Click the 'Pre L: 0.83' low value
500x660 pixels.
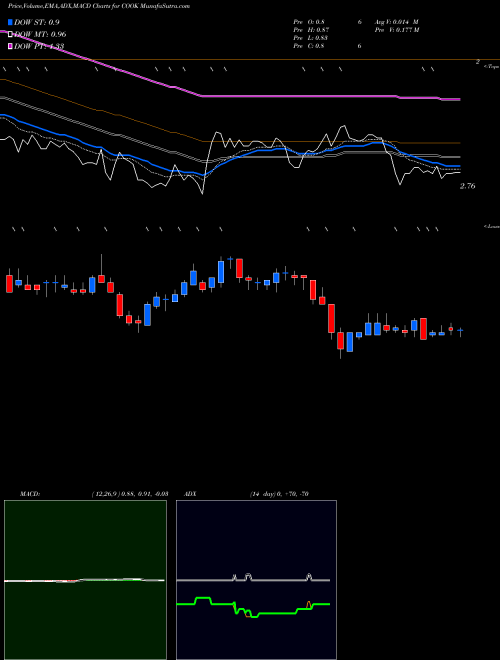(311, 38)
